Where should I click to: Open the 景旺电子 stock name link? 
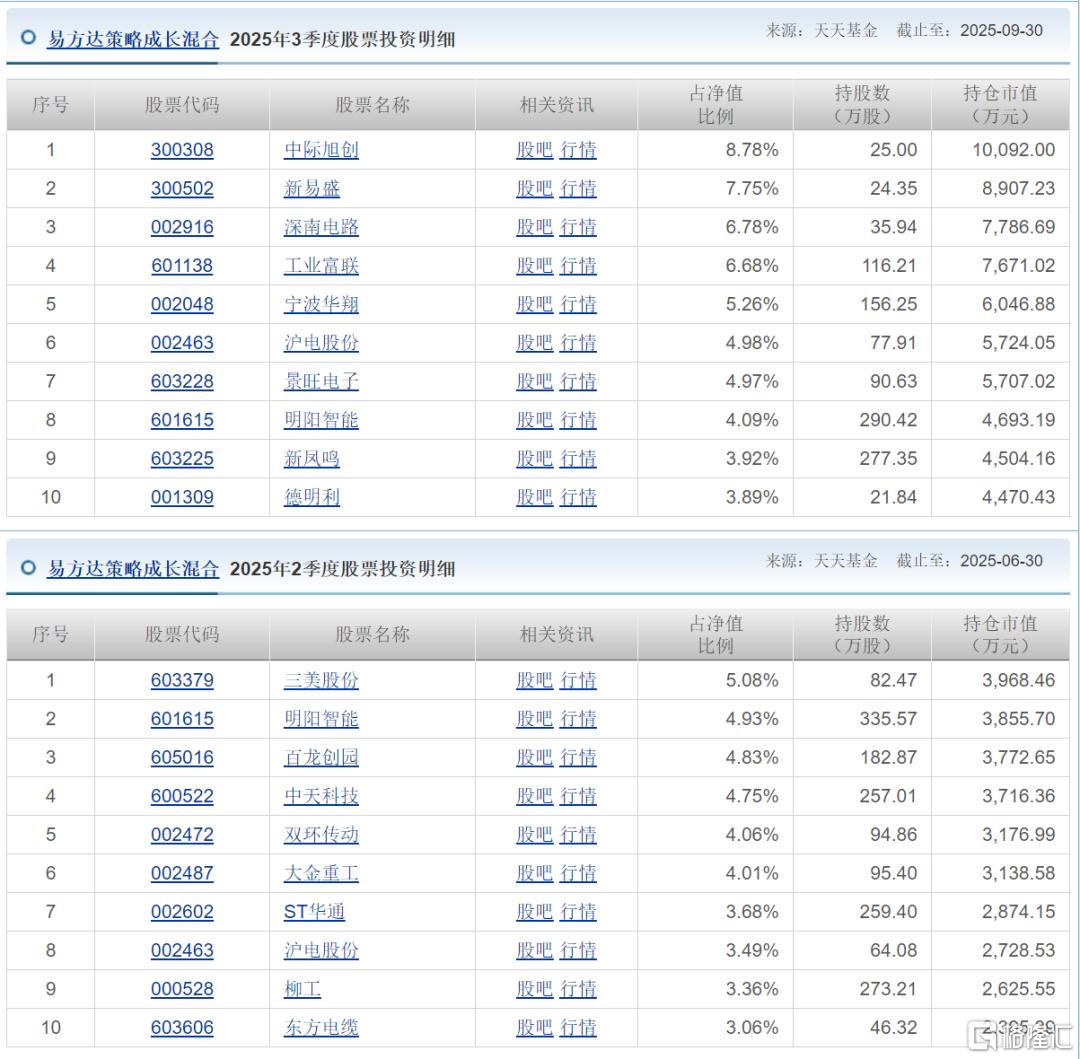click(x=321, y=381)
